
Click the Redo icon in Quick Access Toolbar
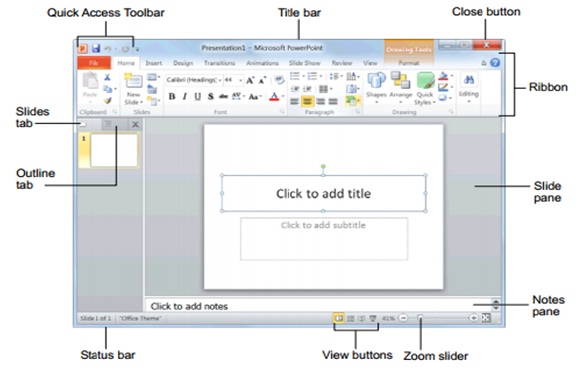click(x=126, y=49)
